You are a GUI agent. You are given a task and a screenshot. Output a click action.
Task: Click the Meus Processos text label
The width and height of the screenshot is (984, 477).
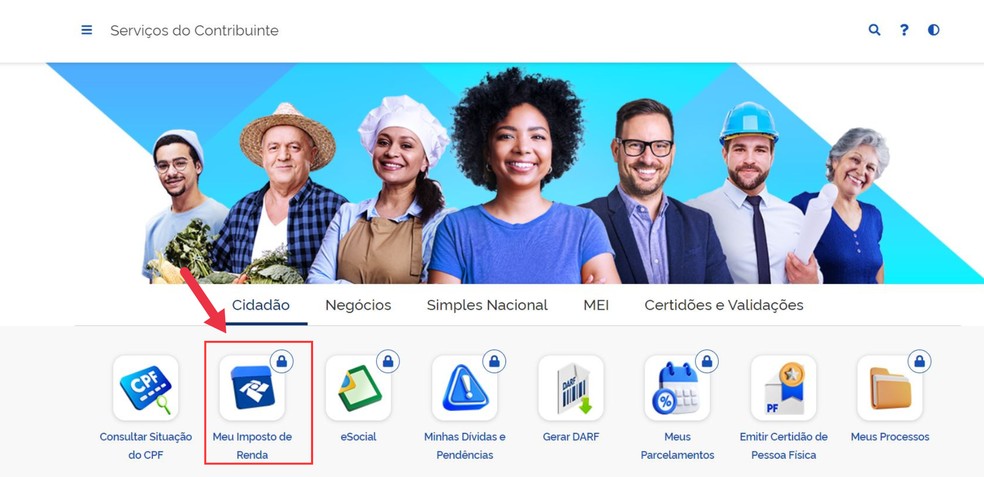click(x=890, y=437)
